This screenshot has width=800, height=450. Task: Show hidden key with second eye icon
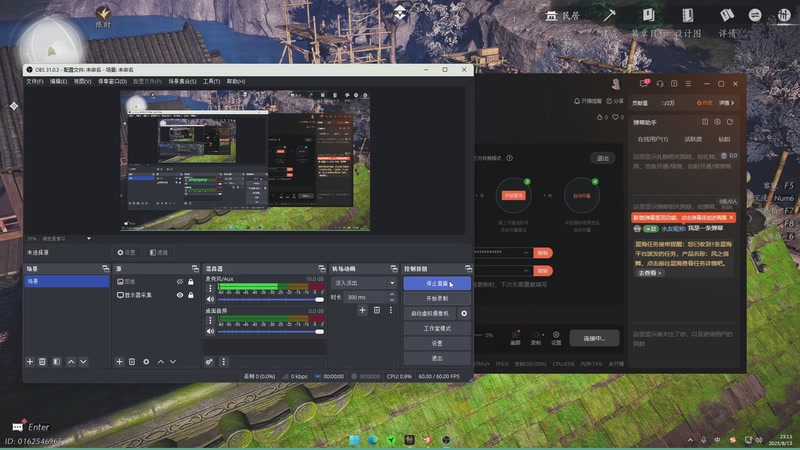(x=526, y=270)
